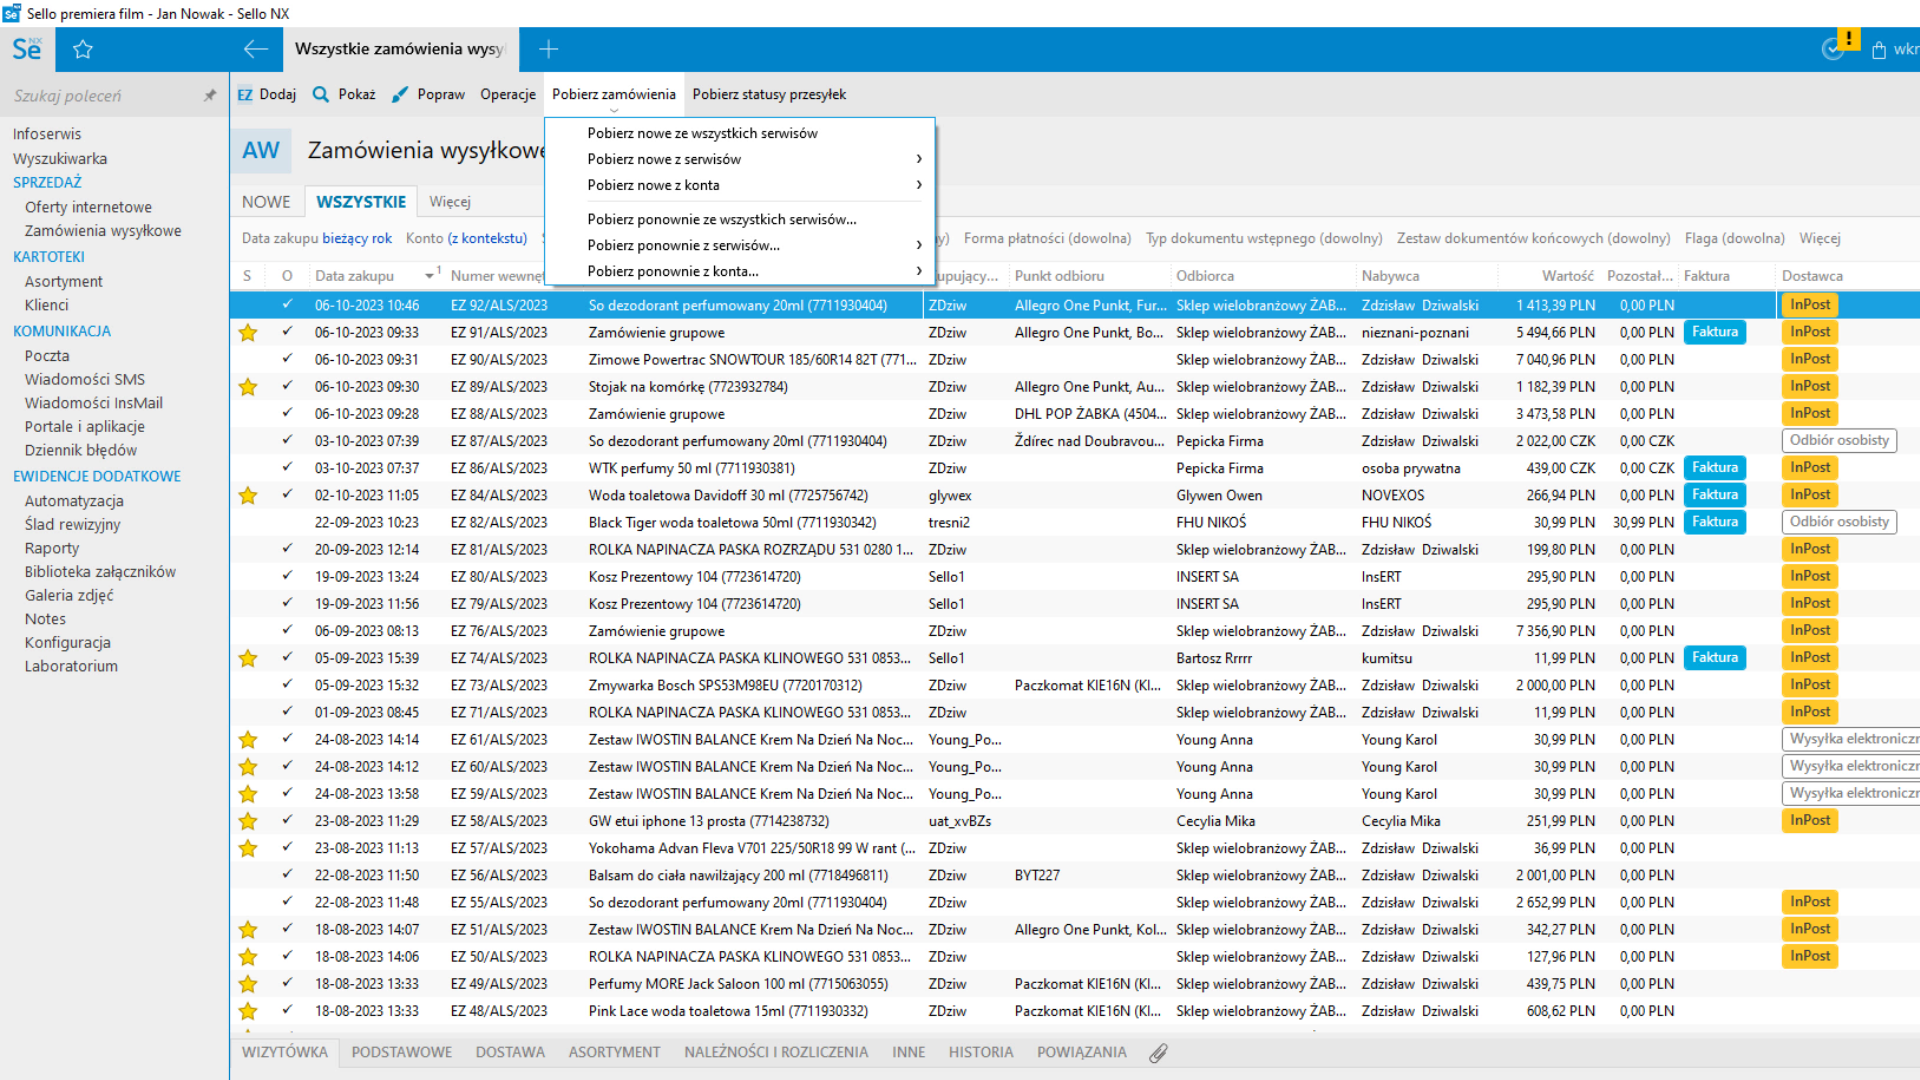Click the Popraw pencil button
The width and height of the screenshot is (1920, 1080).
click(428, 94)
